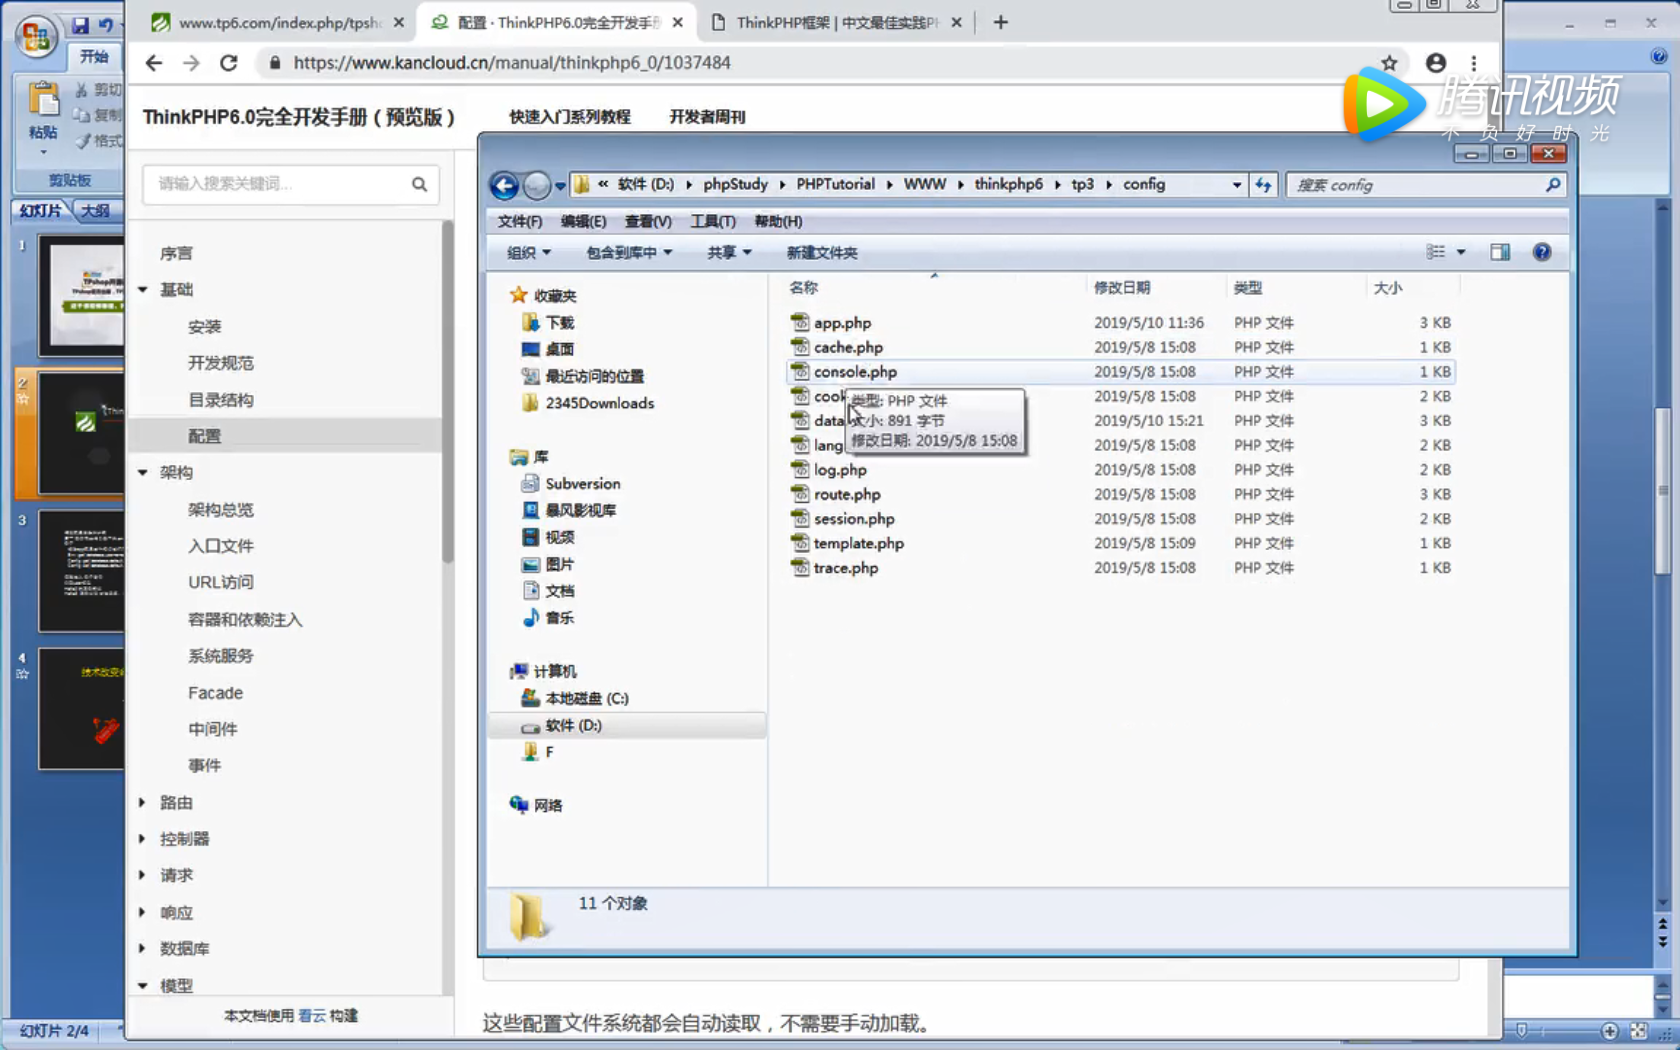The width and height of the screenshot is (1680, 1050).
Task: Expand the 控制器 section in manual sidebar
Action: coord(143,838)
